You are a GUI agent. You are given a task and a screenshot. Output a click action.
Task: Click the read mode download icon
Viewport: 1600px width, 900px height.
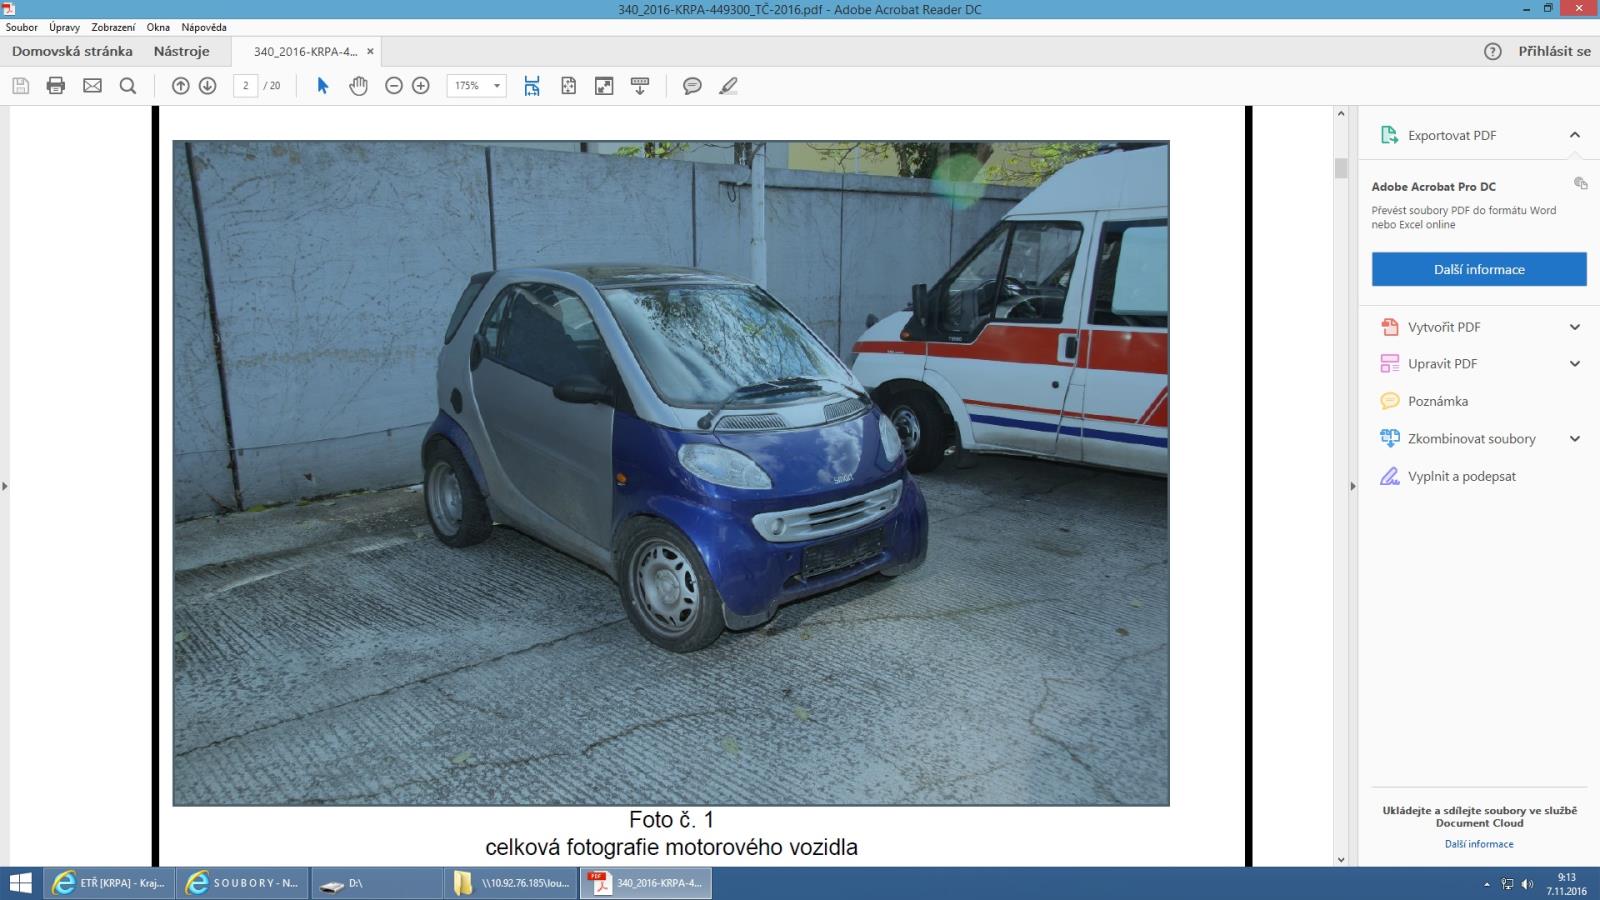click(x=640, y=86)
